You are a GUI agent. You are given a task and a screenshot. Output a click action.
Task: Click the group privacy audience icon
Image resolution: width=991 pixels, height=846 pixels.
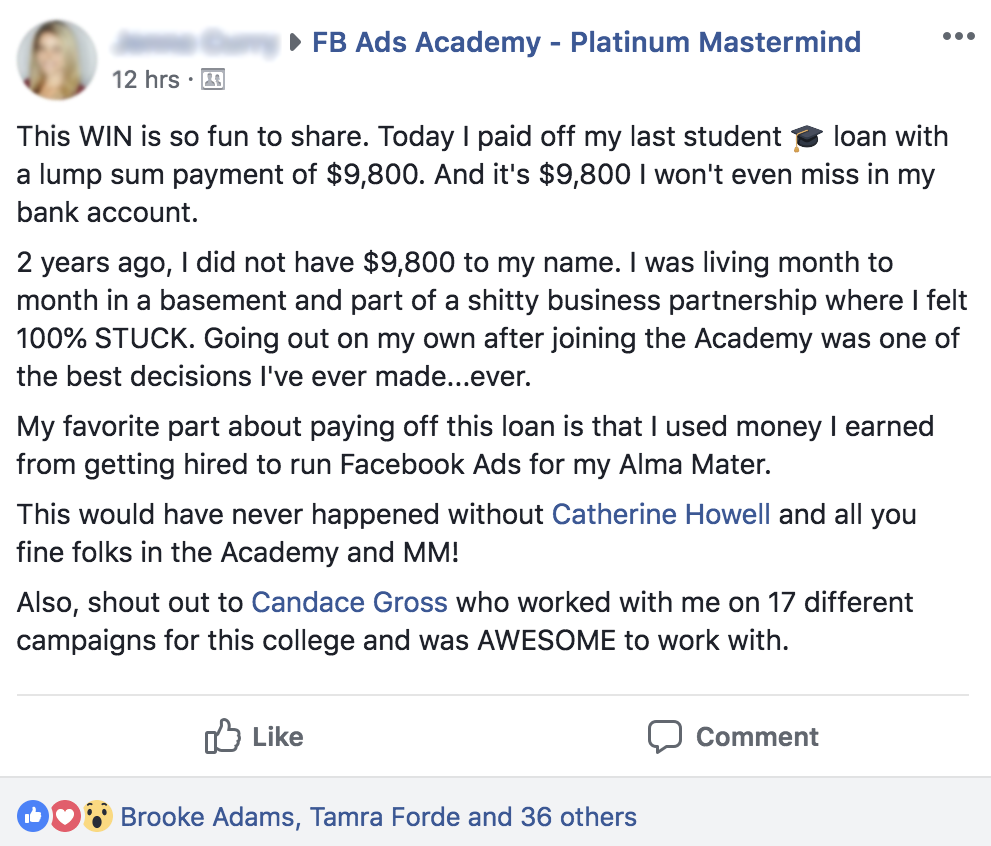coord(213,80)
